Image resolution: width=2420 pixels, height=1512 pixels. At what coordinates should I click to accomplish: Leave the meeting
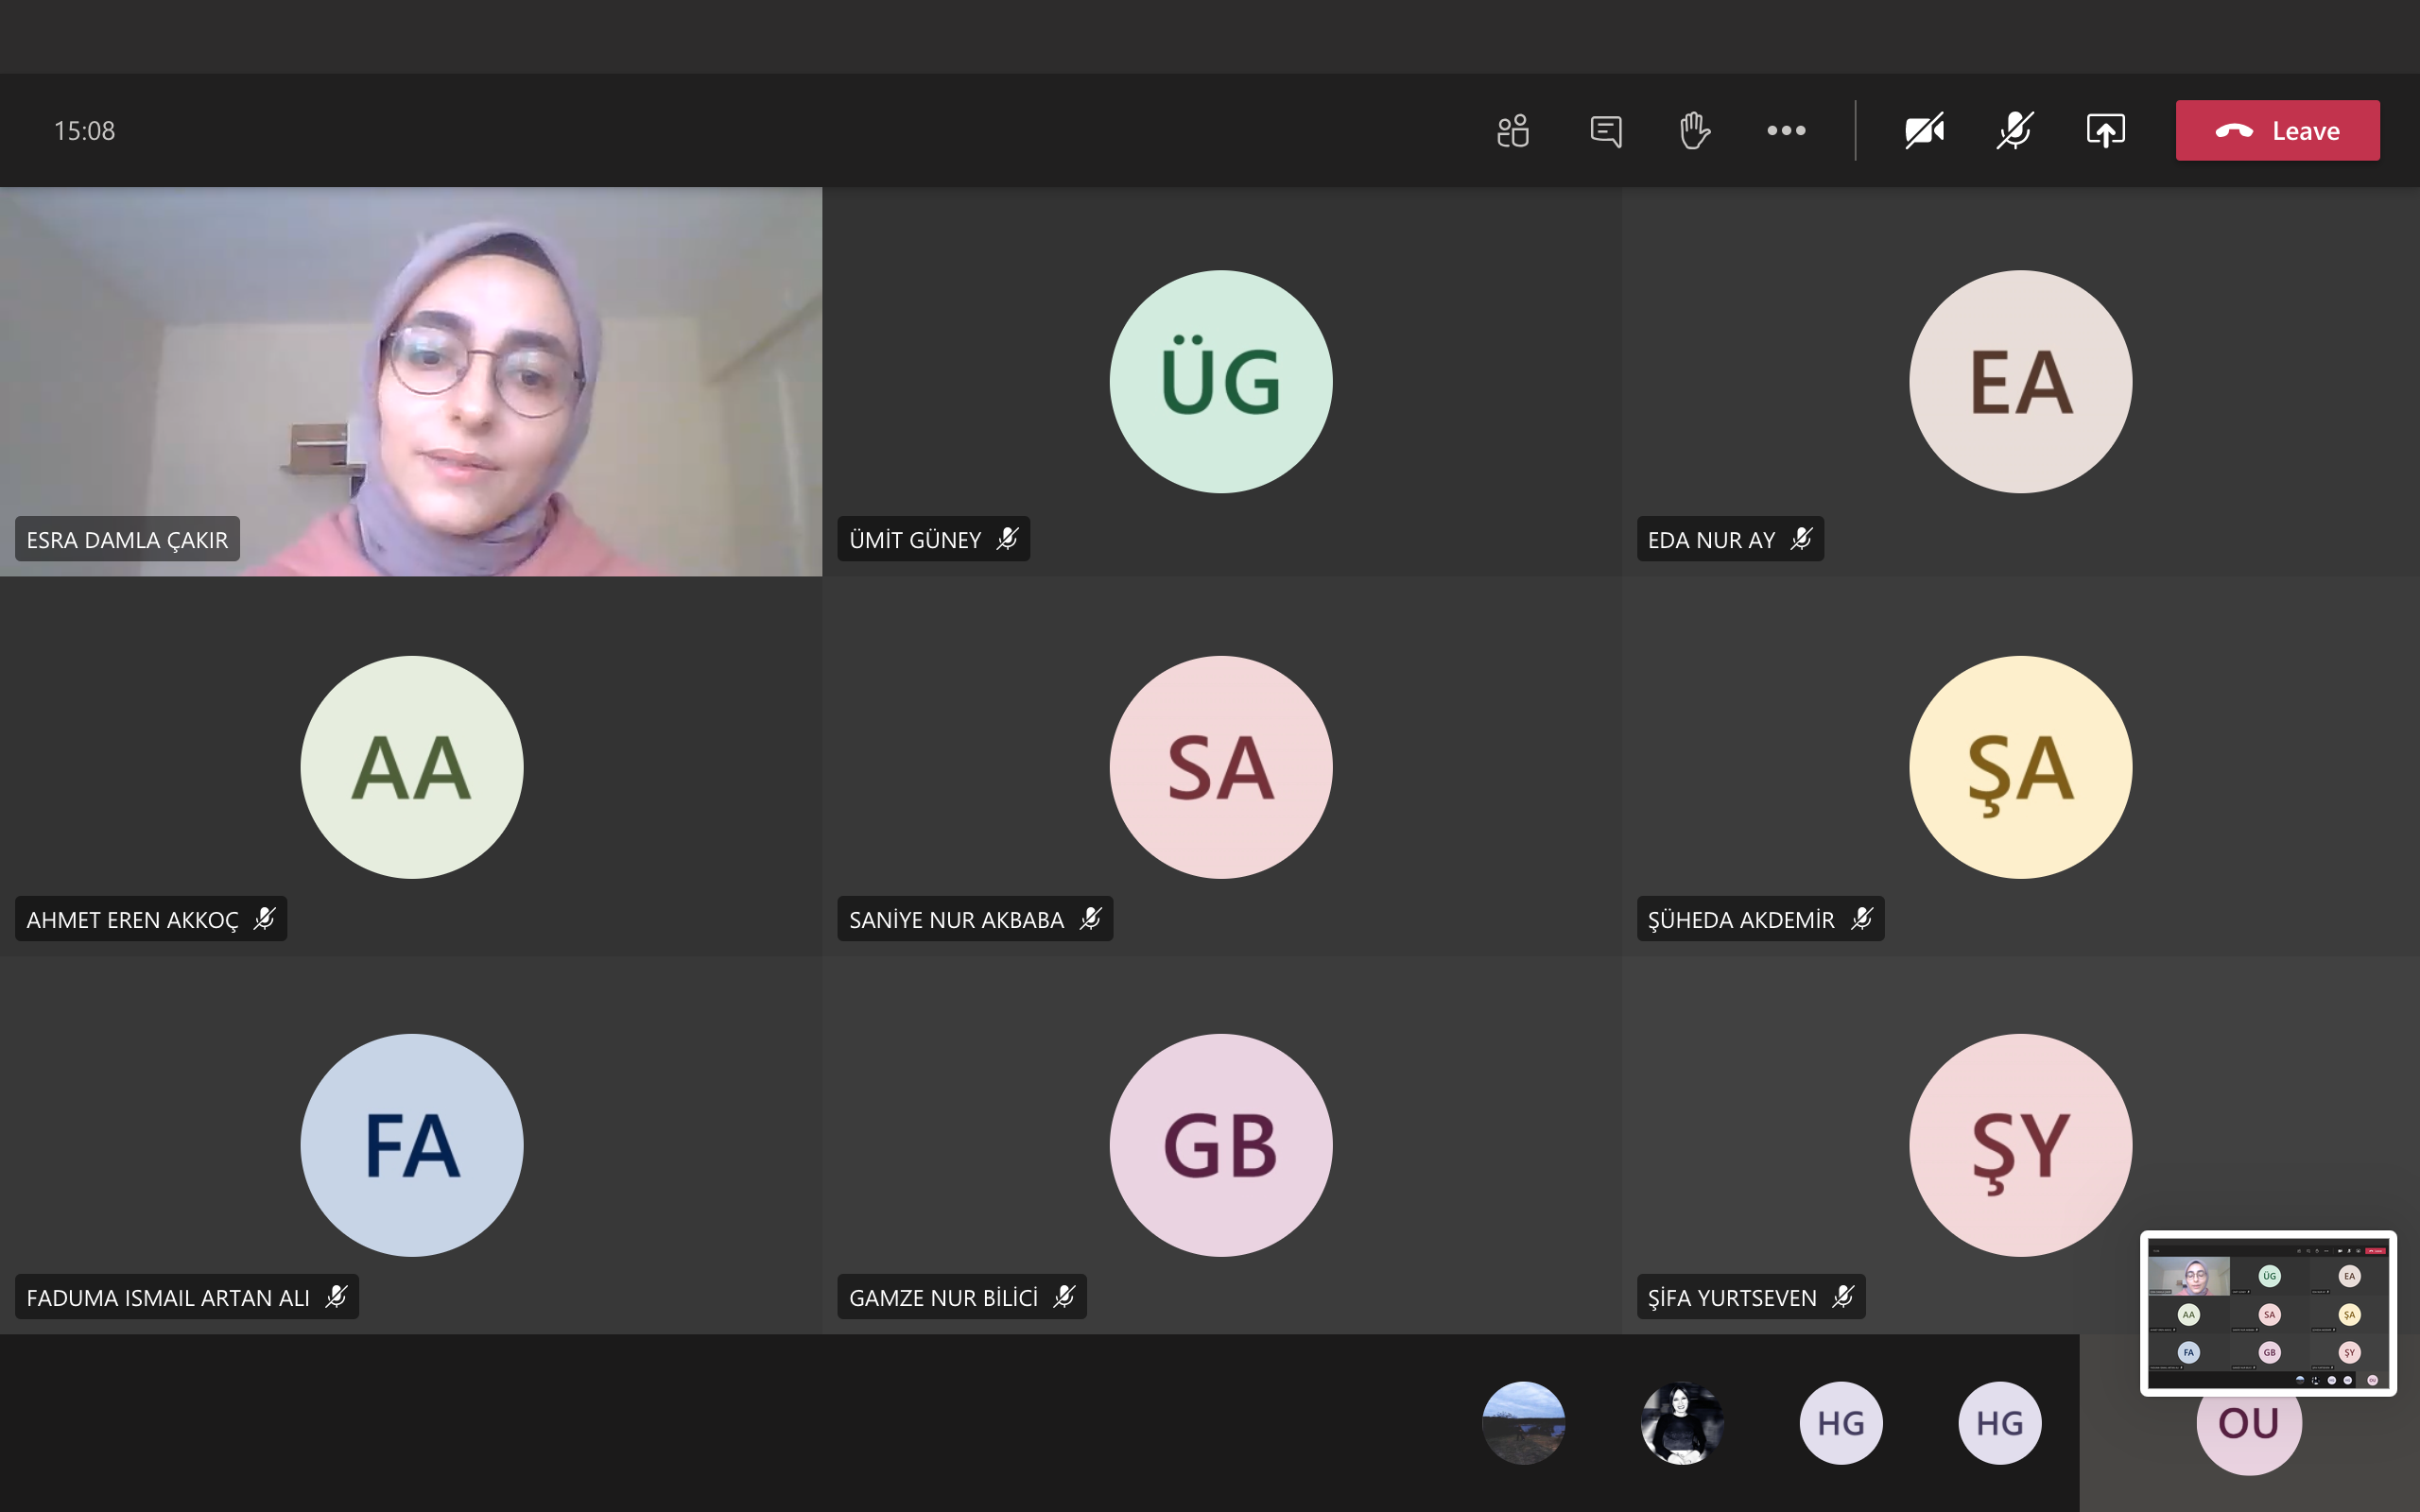2277,131
